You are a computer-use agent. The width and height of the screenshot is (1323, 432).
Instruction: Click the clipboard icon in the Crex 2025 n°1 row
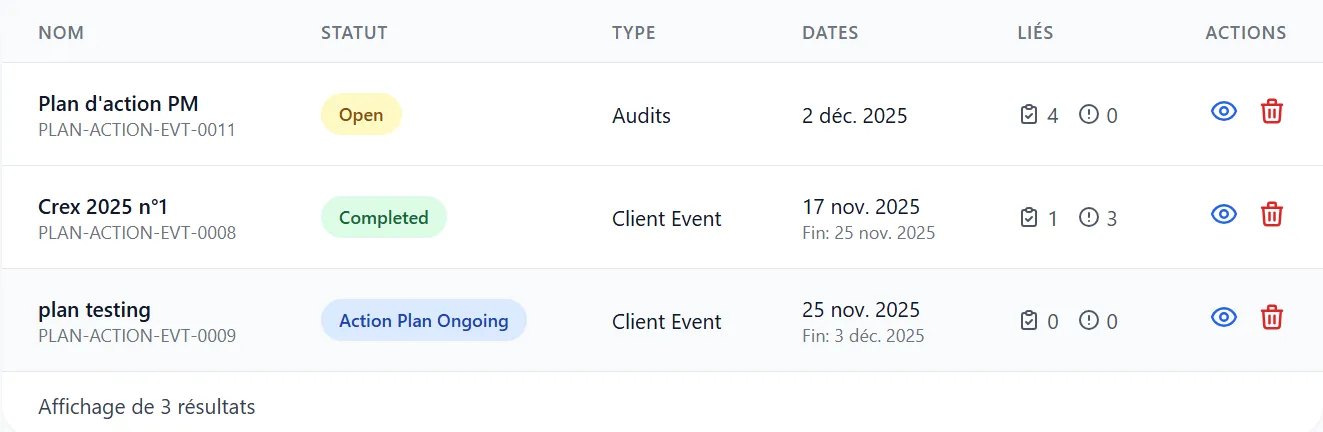[x=1028, y=217]
